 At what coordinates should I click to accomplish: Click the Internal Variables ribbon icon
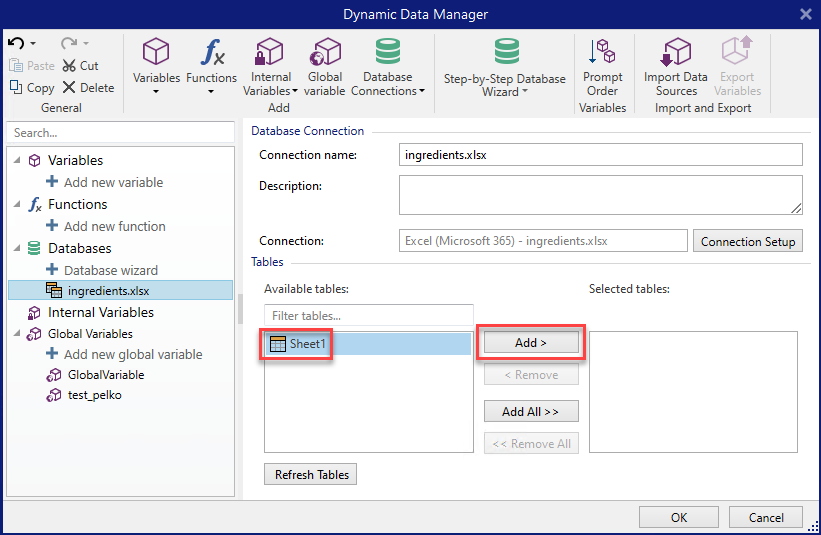point(270,54)
